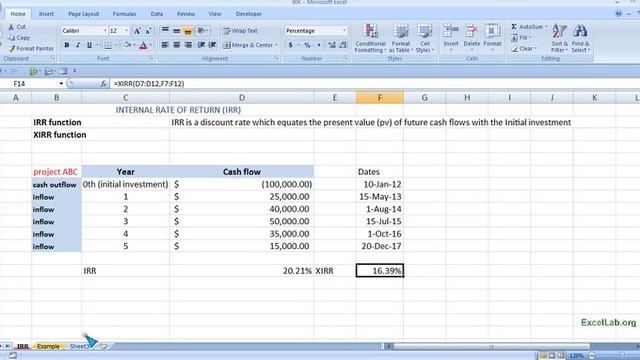Set Middle Align vertical alignment
The width and height of the screenshot is (640, 360).
tap(176, 31)
